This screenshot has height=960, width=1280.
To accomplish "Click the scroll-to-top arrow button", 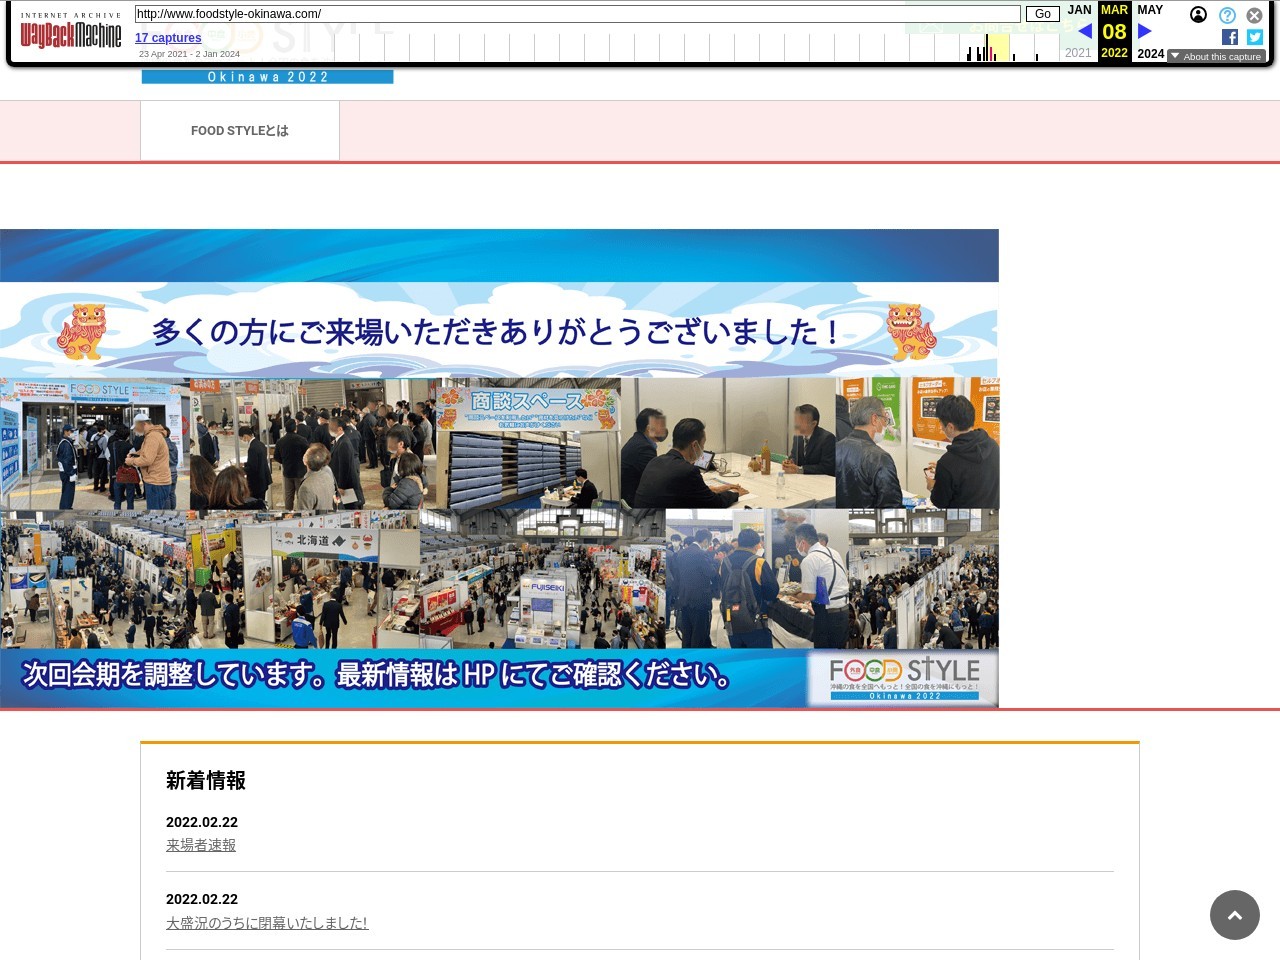I will click(1235, 915).
